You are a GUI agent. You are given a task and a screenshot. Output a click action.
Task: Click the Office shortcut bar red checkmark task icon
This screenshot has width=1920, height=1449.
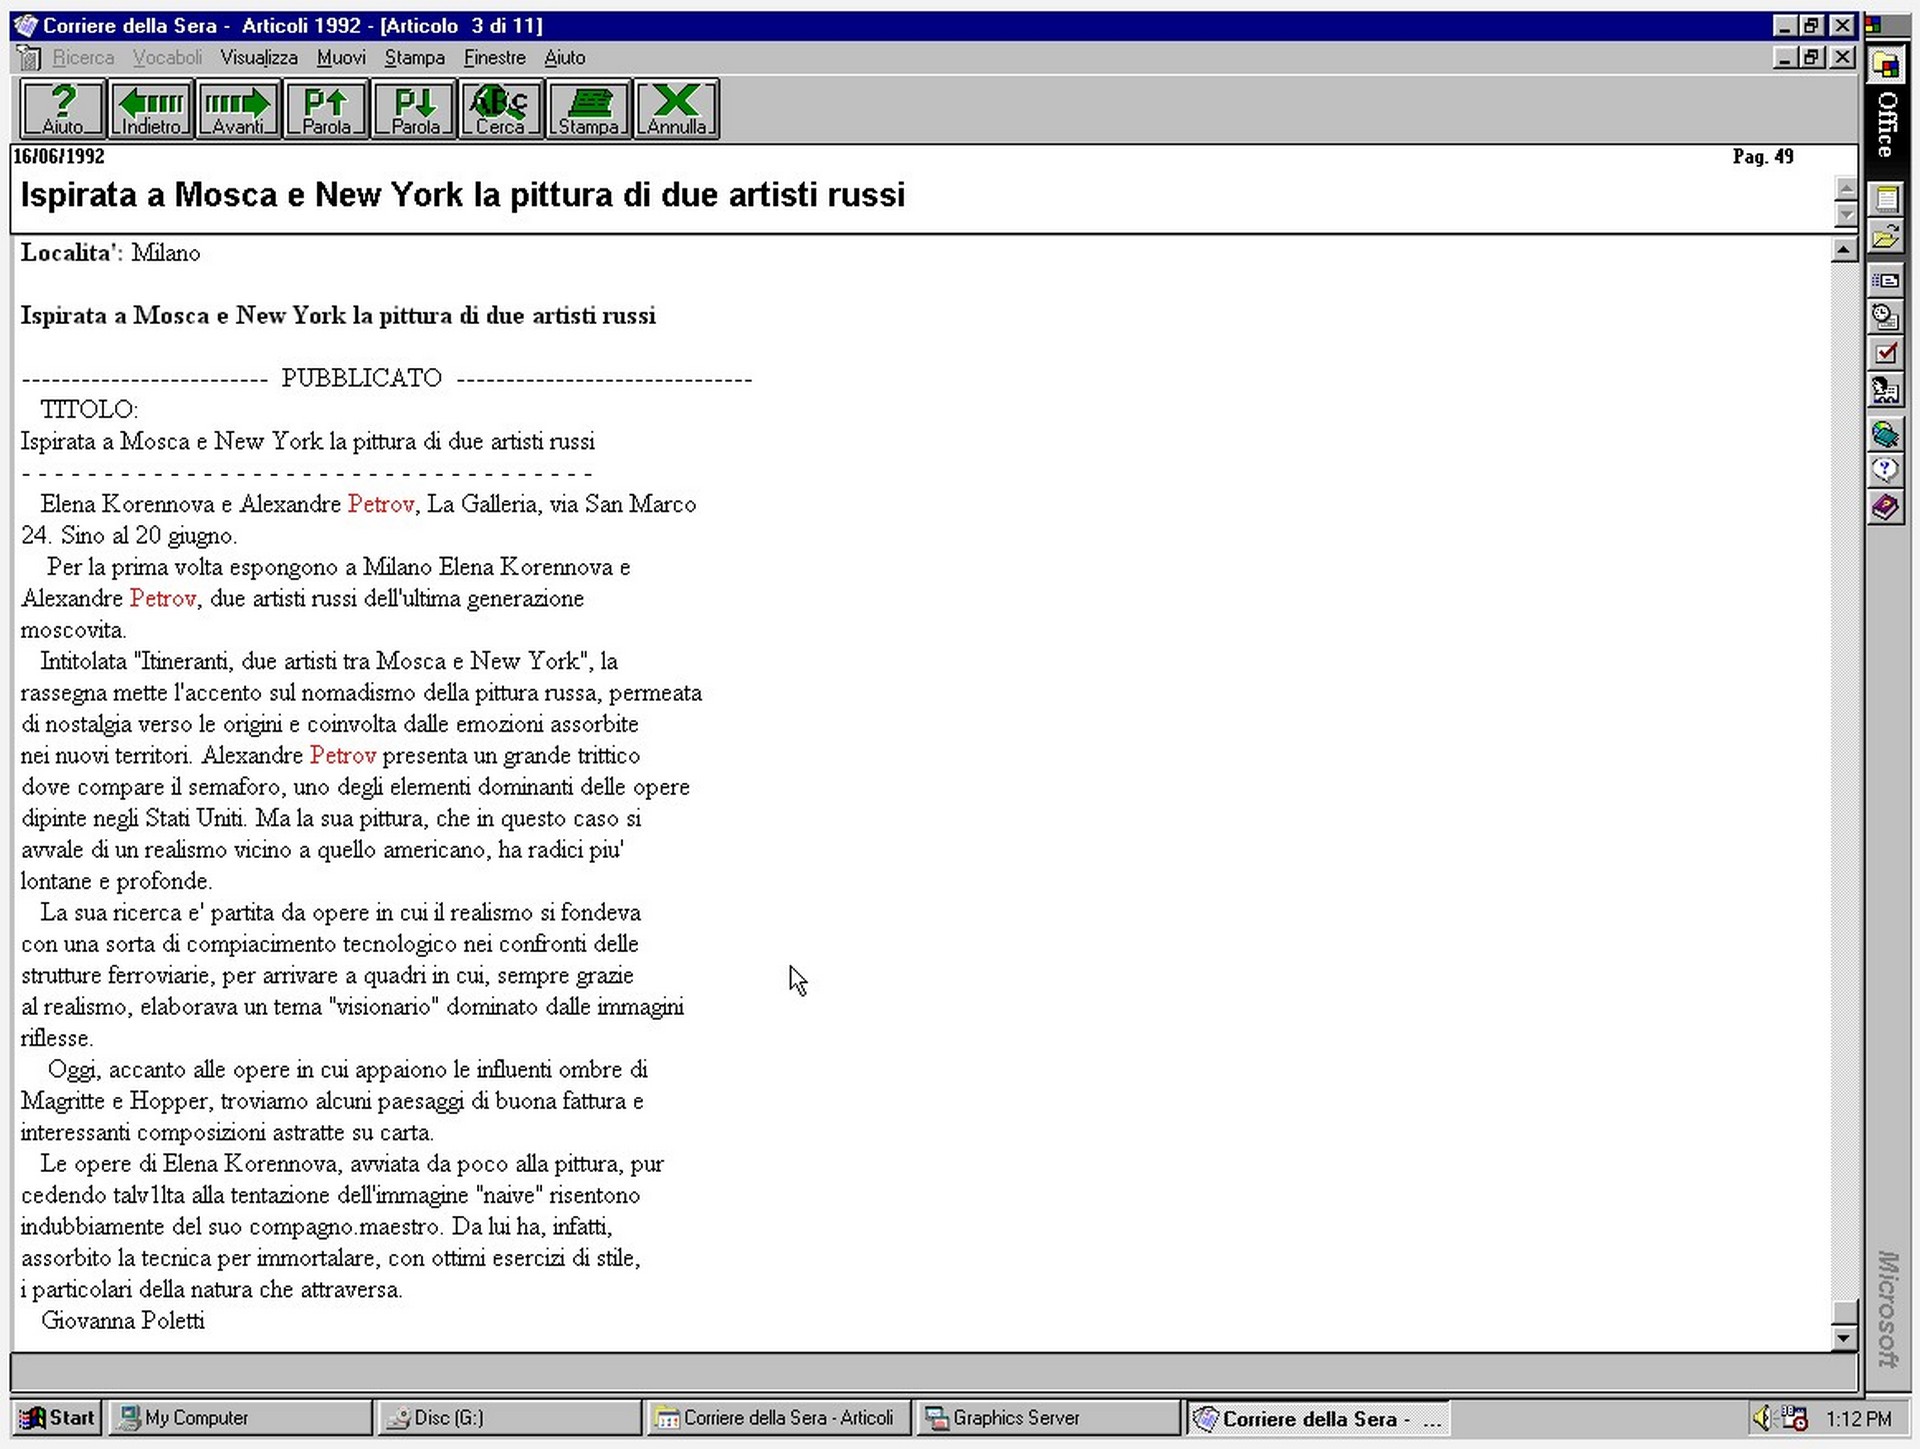tap(1885, 353)
